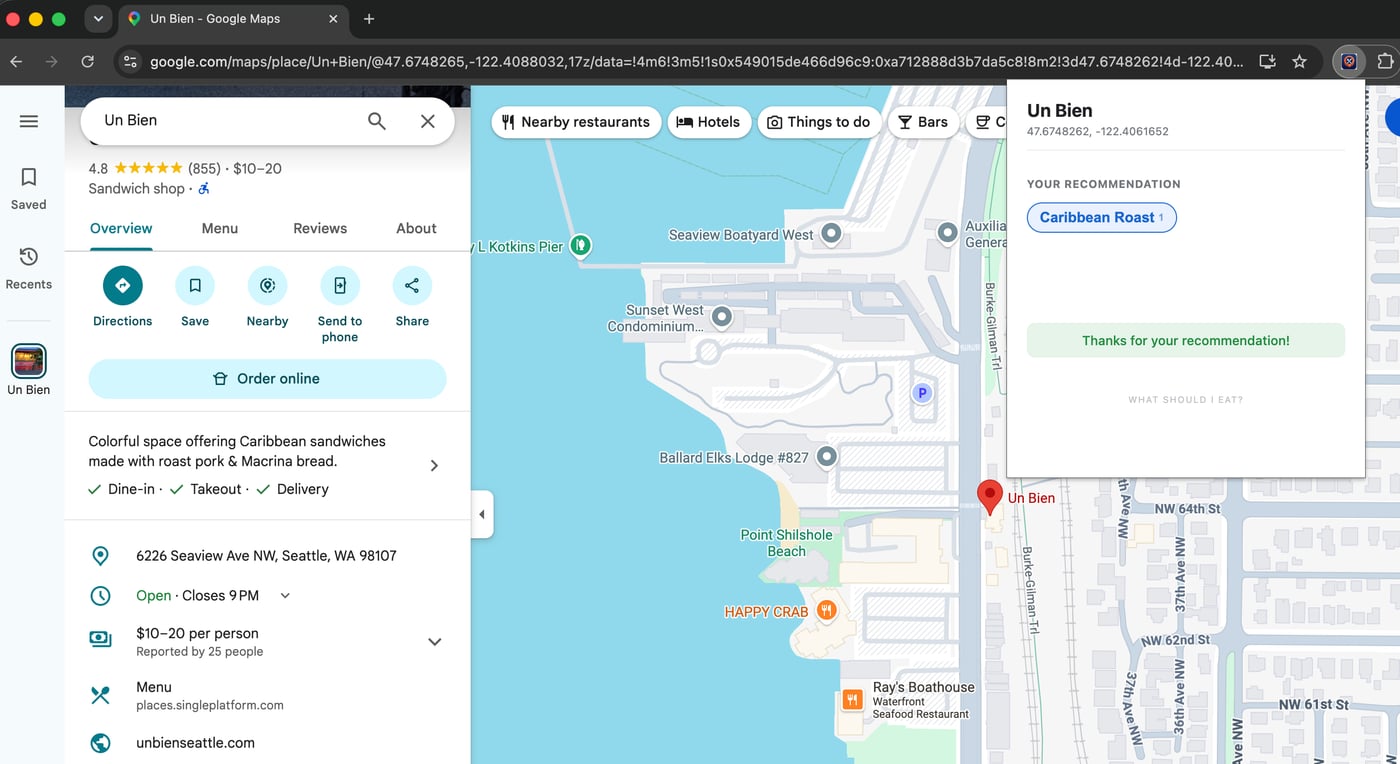This screenshot has height=764, width=1400.
Task: Bookmark this page with the star icon
Action: click(x=1299, y=61)
